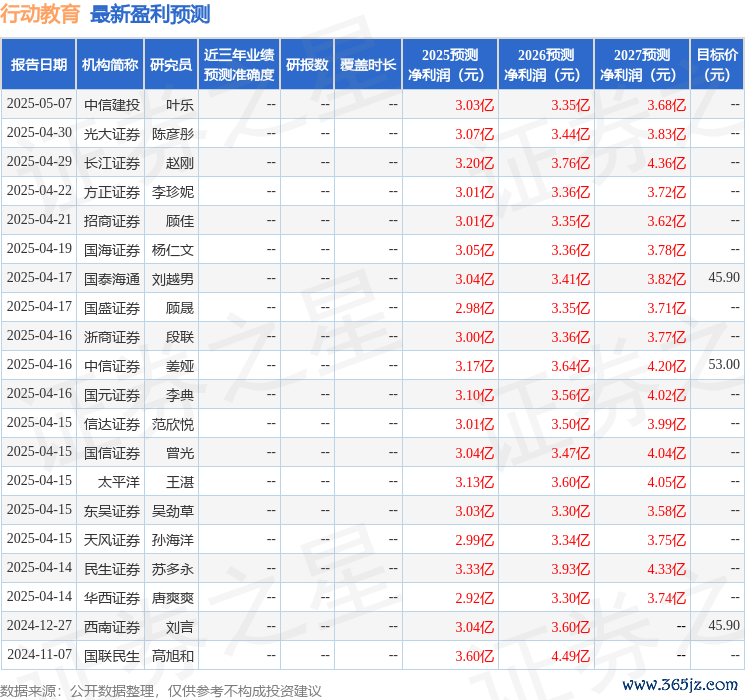745x700 pixels.
Task: Click the 研究员 column header
Action: (x=171, y=65)
